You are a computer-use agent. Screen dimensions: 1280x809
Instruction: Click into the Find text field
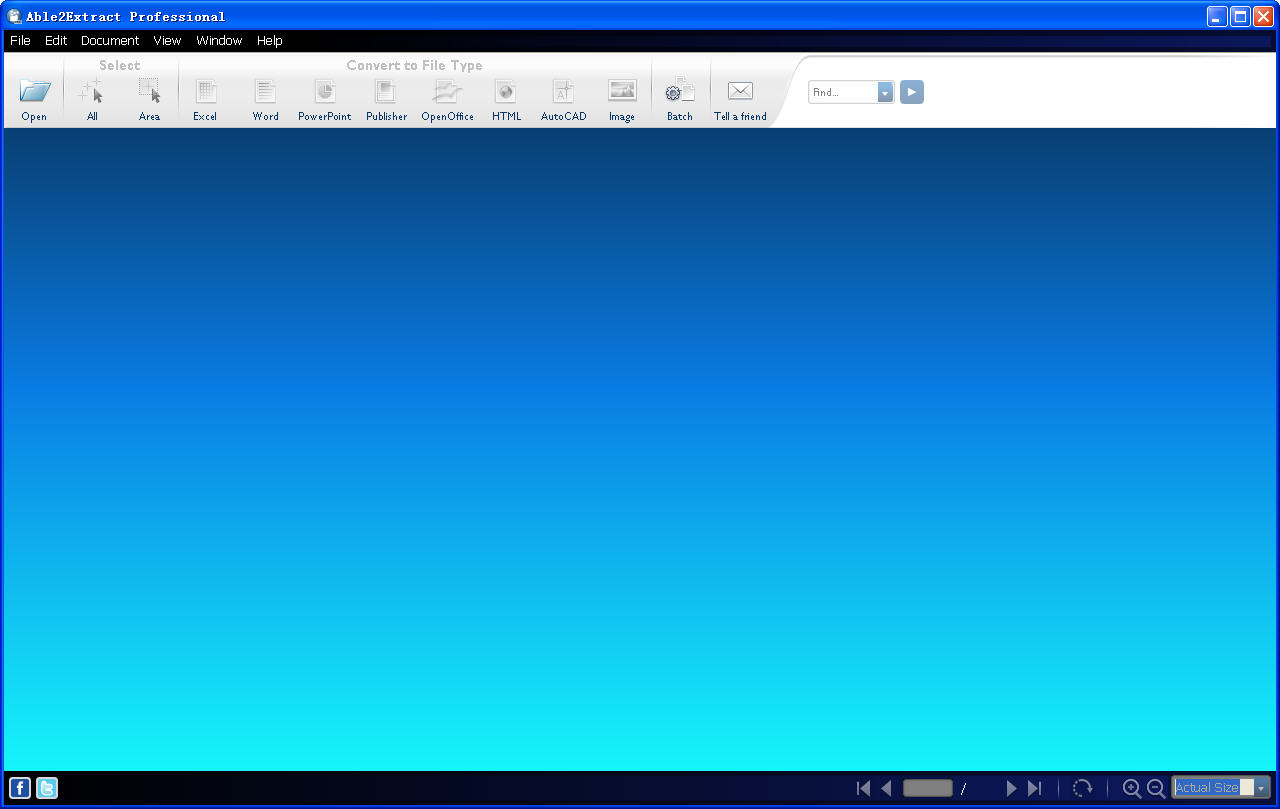coord(843,92)
